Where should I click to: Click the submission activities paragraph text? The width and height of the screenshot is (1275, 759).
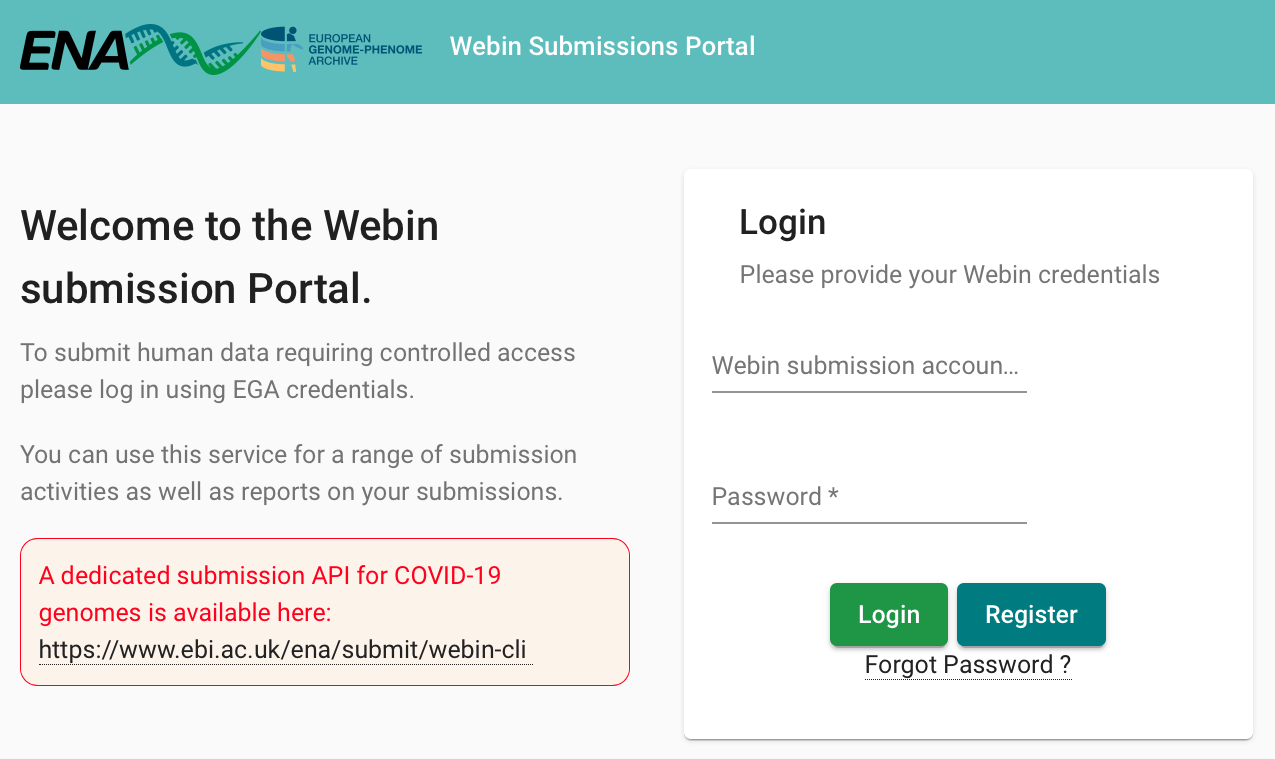[x=298, y=473]
